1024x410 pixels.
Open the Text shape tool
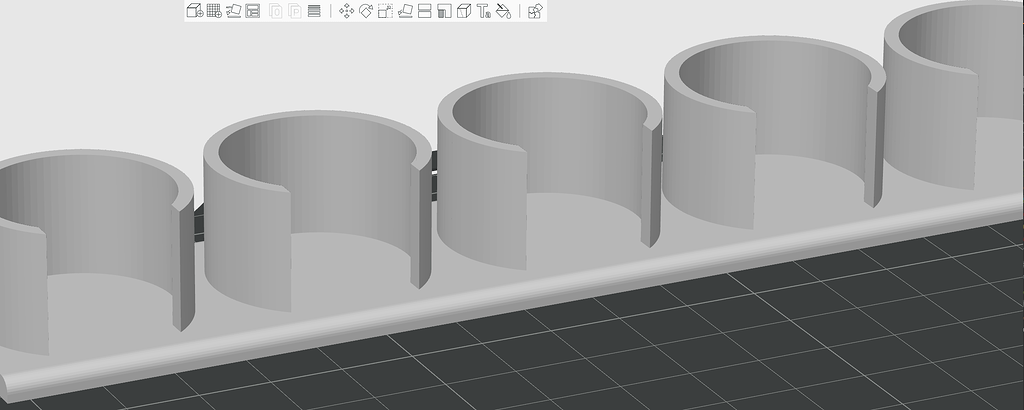483,11
